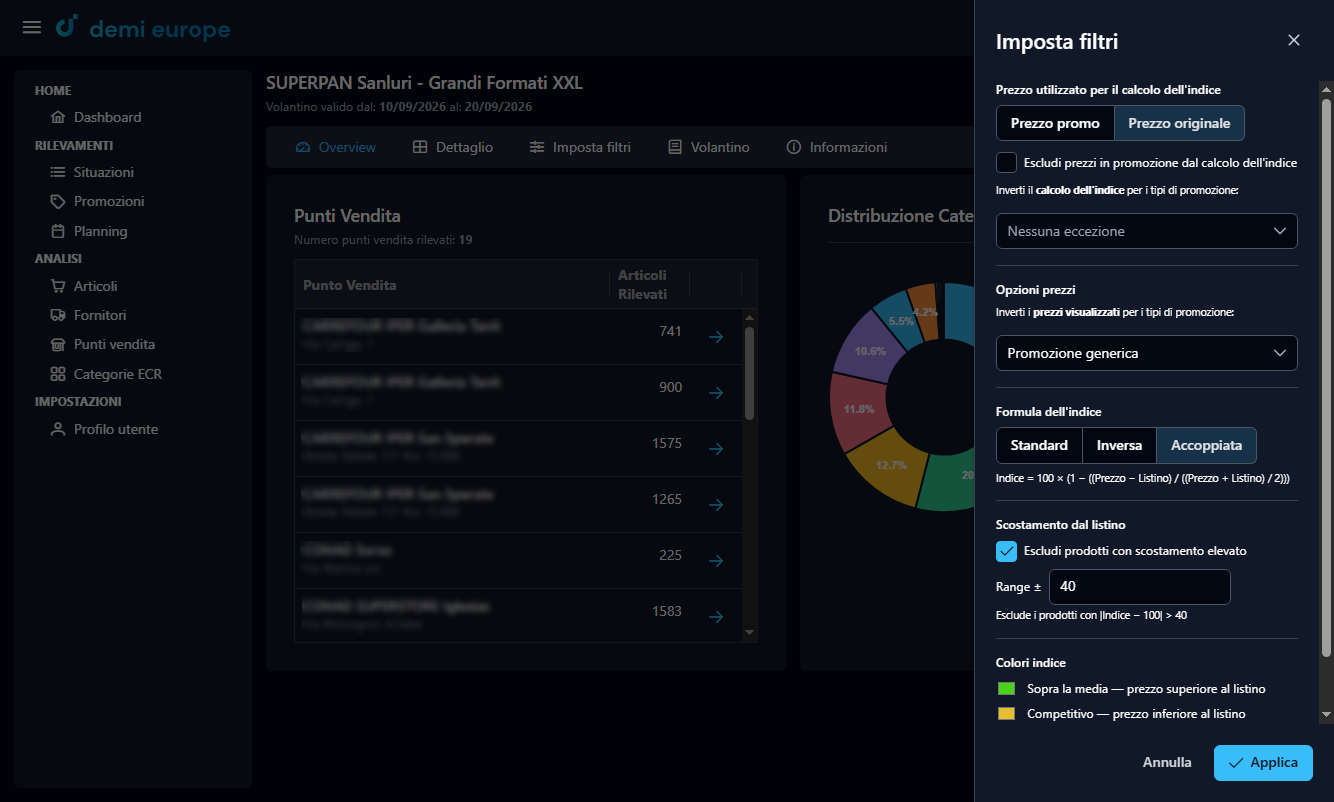This screenshot has height=802, width=1334.
Task: Click the arrow for the 1265 articles row
Action: (716, 505)
